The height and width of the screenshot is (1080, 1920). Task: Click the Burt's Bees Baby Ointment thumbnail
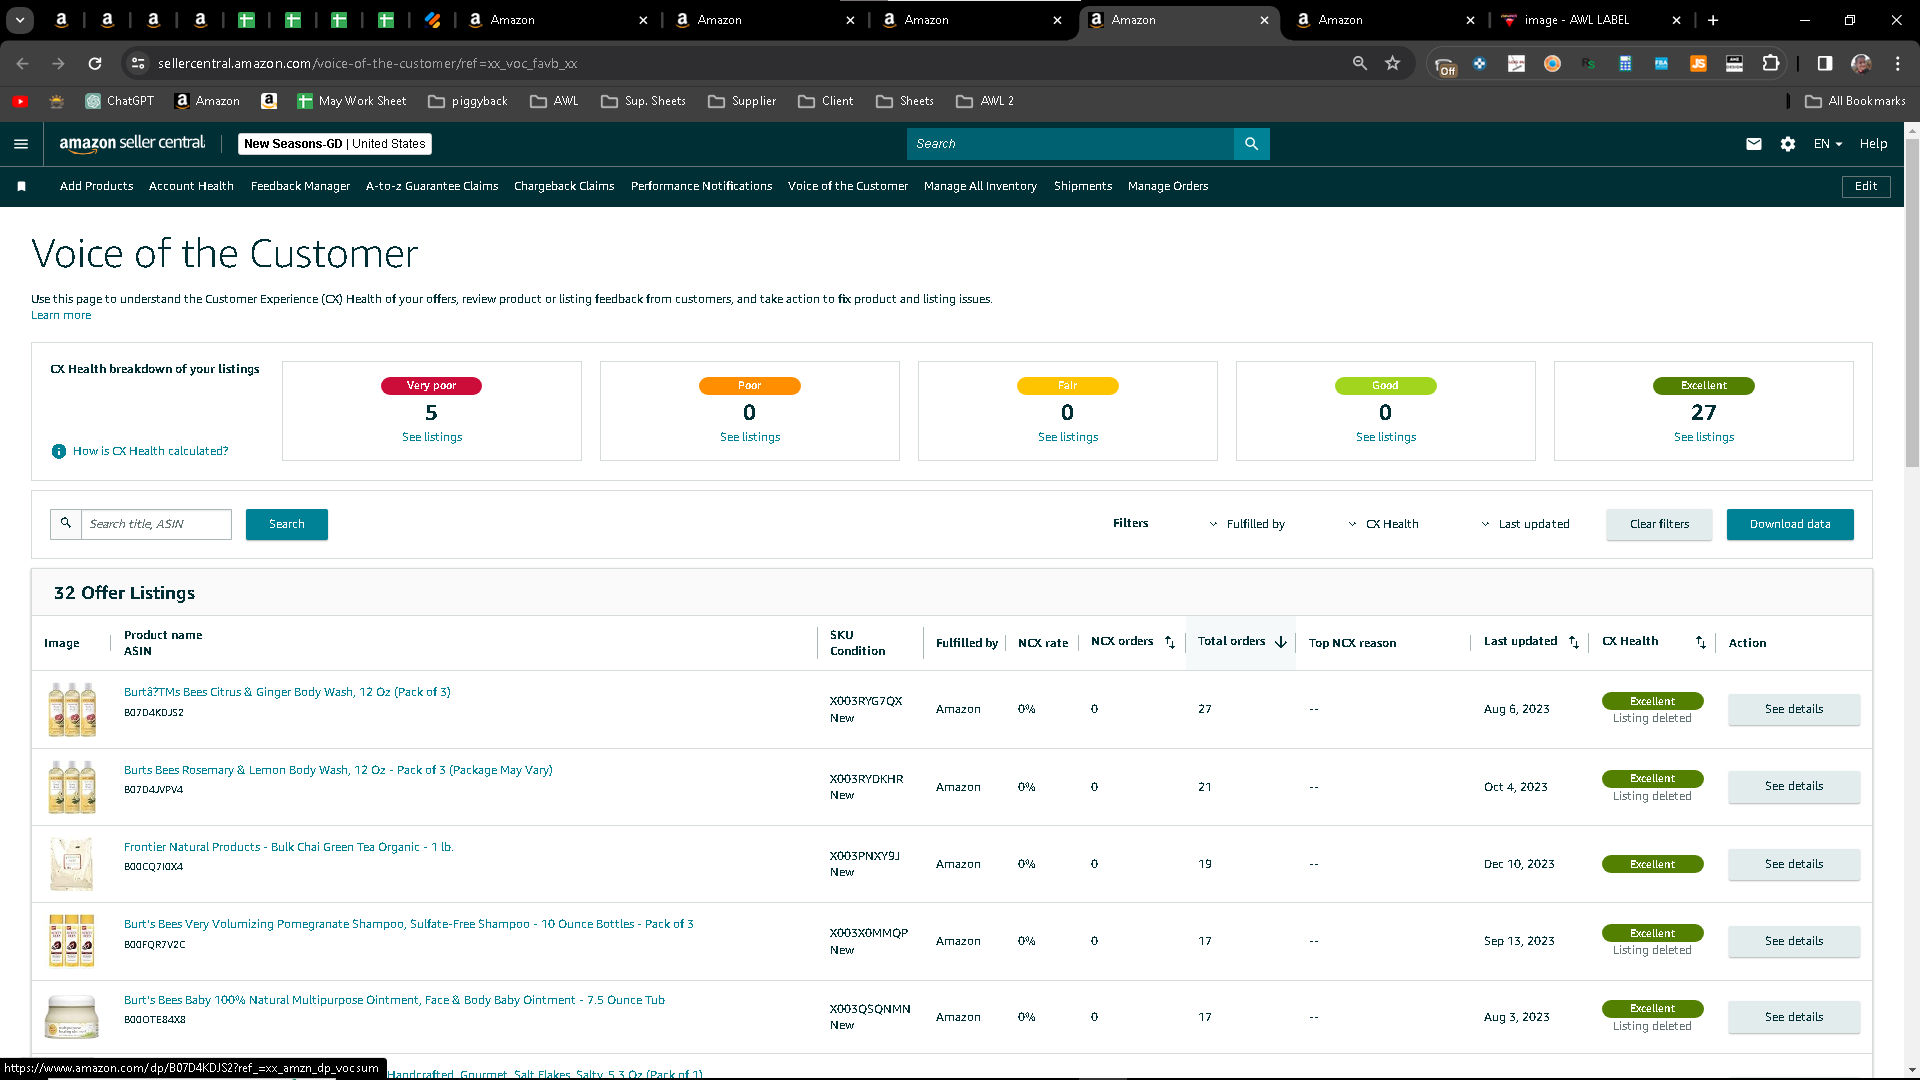tap(72, 1017)
